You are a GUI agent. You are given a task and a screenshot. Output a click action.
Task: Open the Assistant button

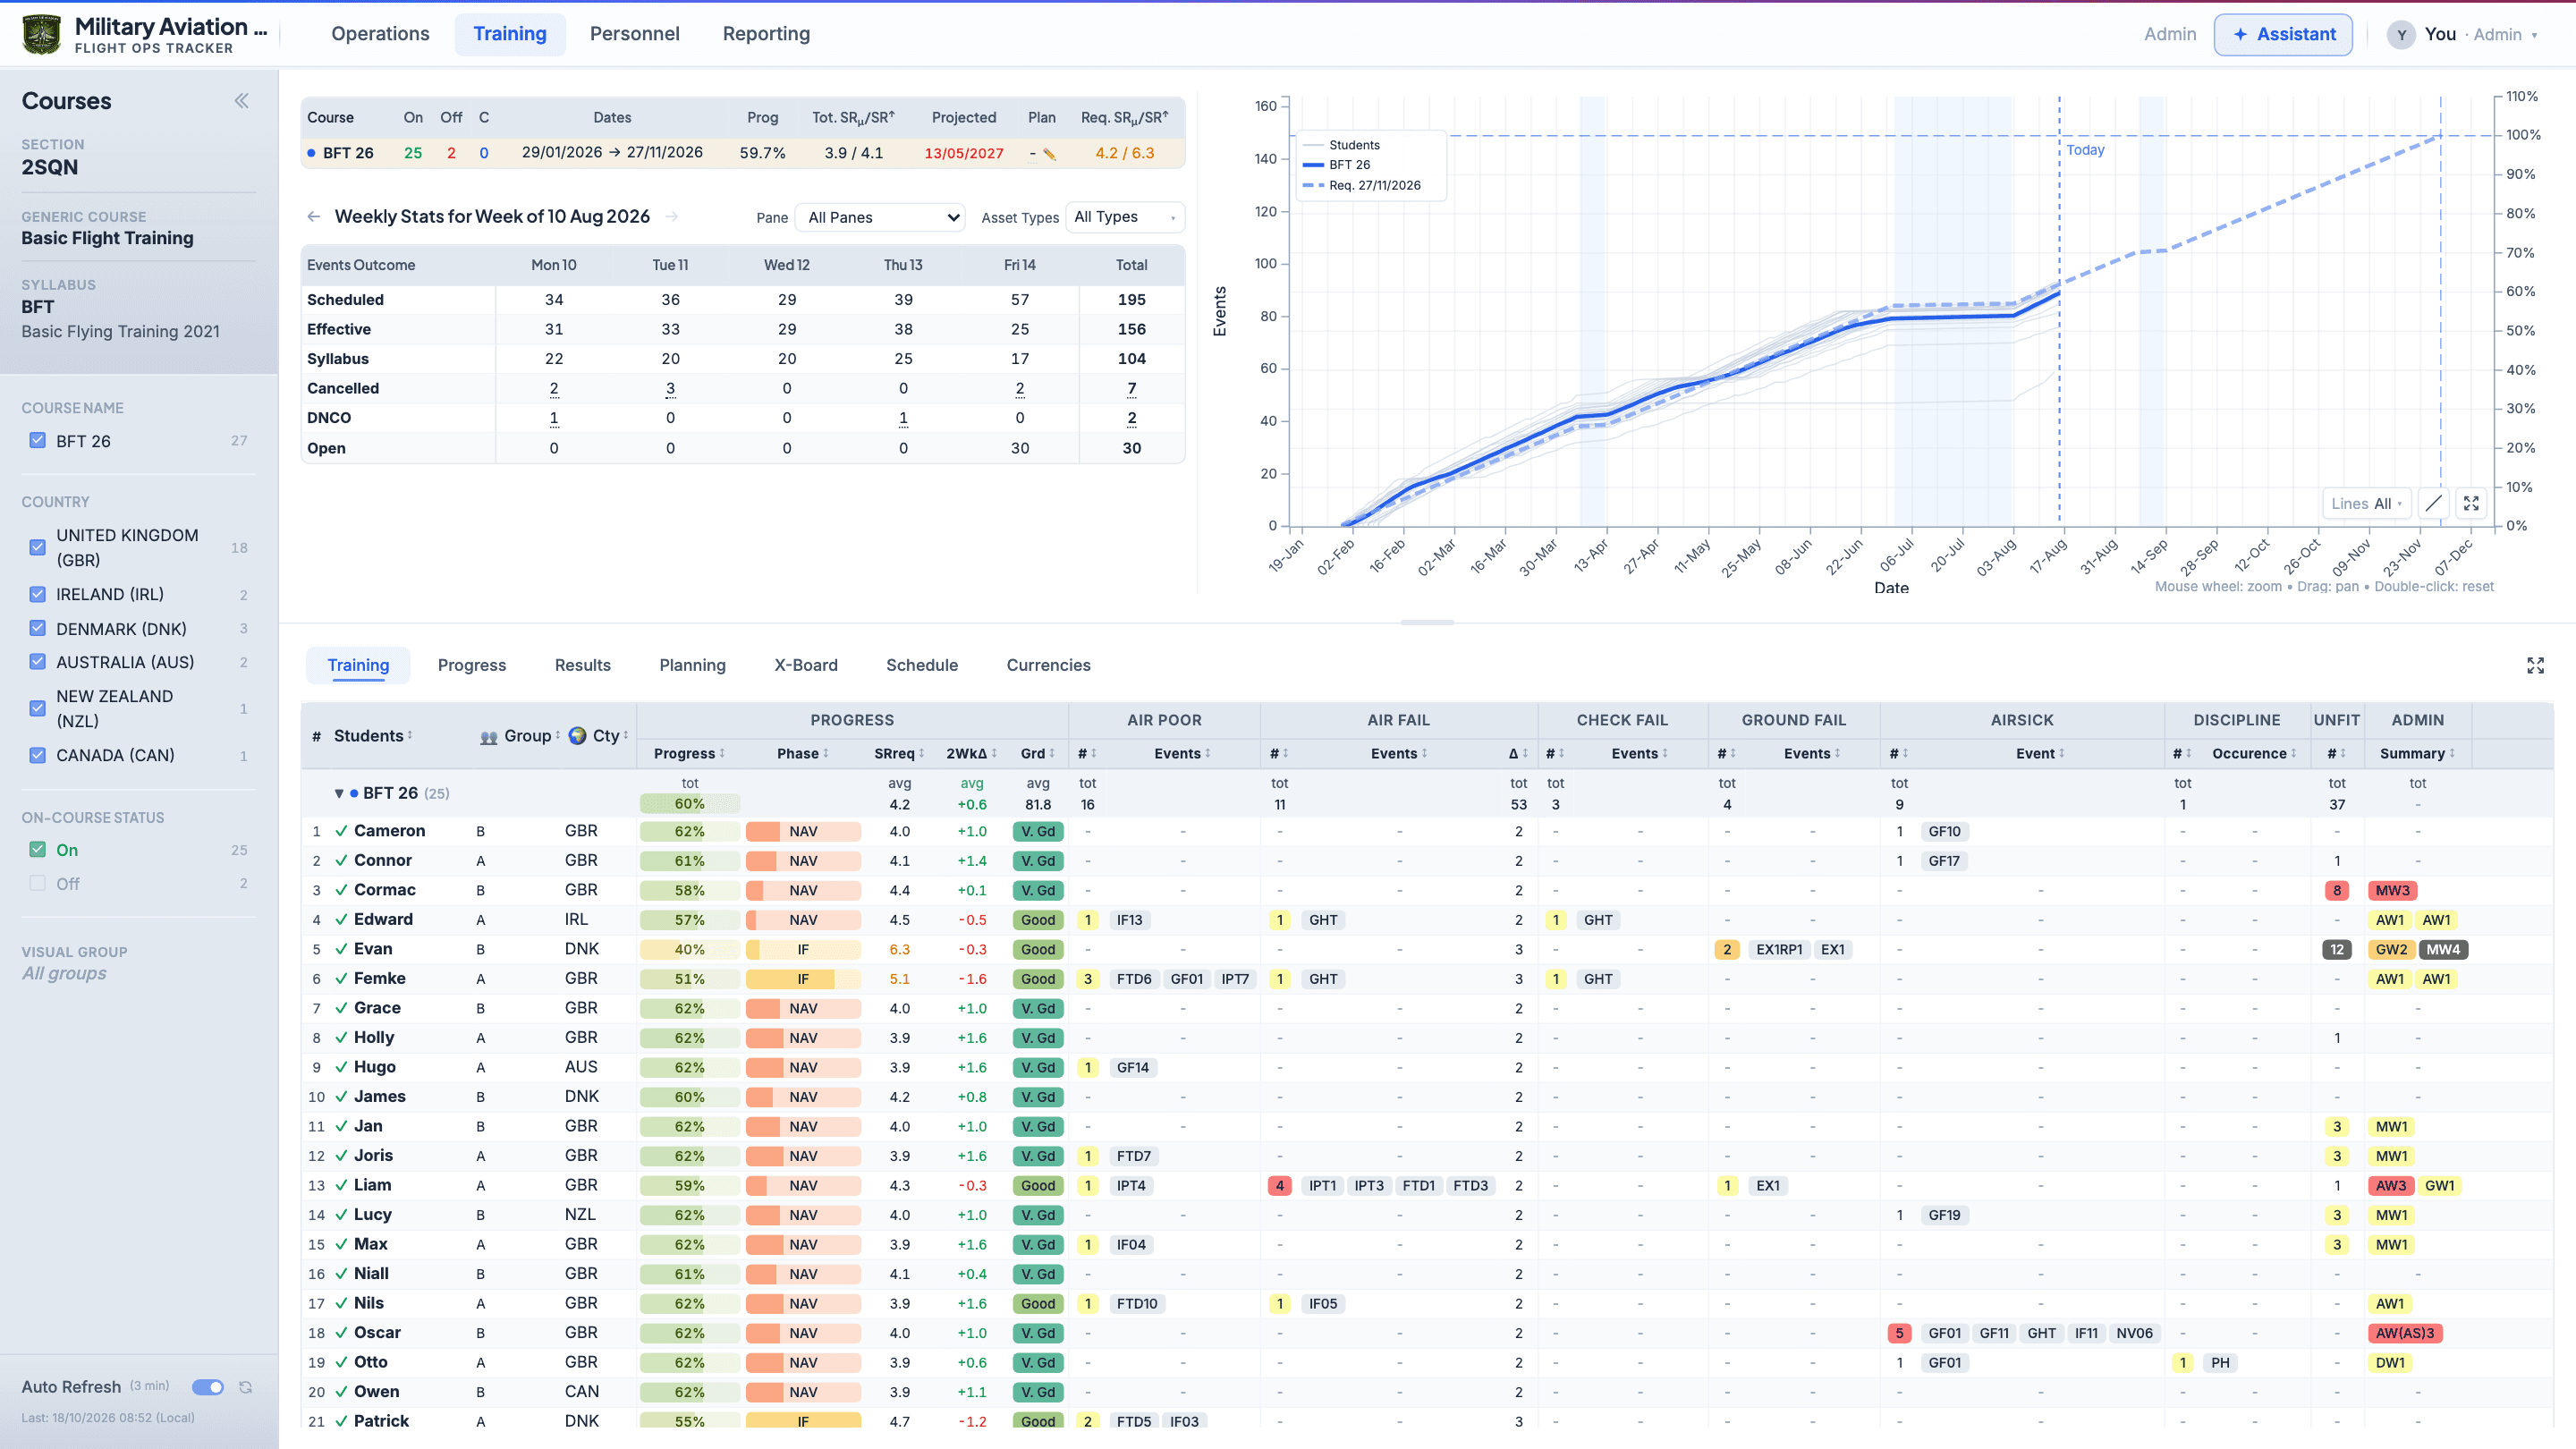click(2283, 34)
